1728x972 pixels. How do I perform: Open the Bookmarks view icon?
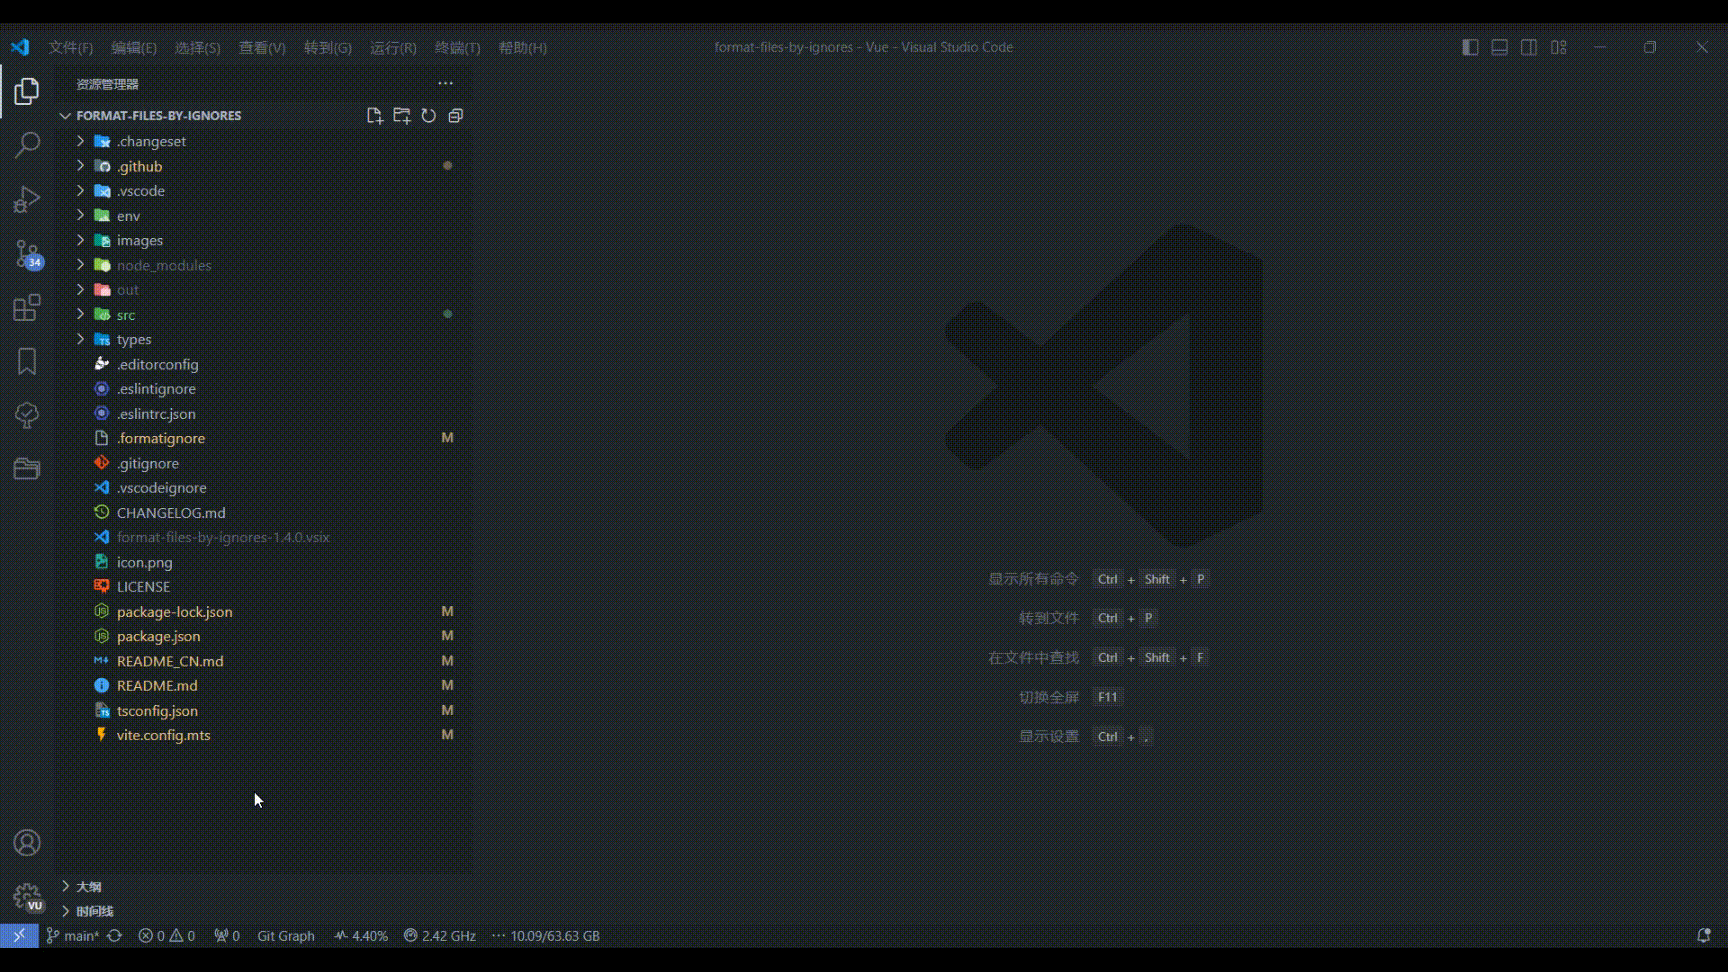tap(27, 361)
